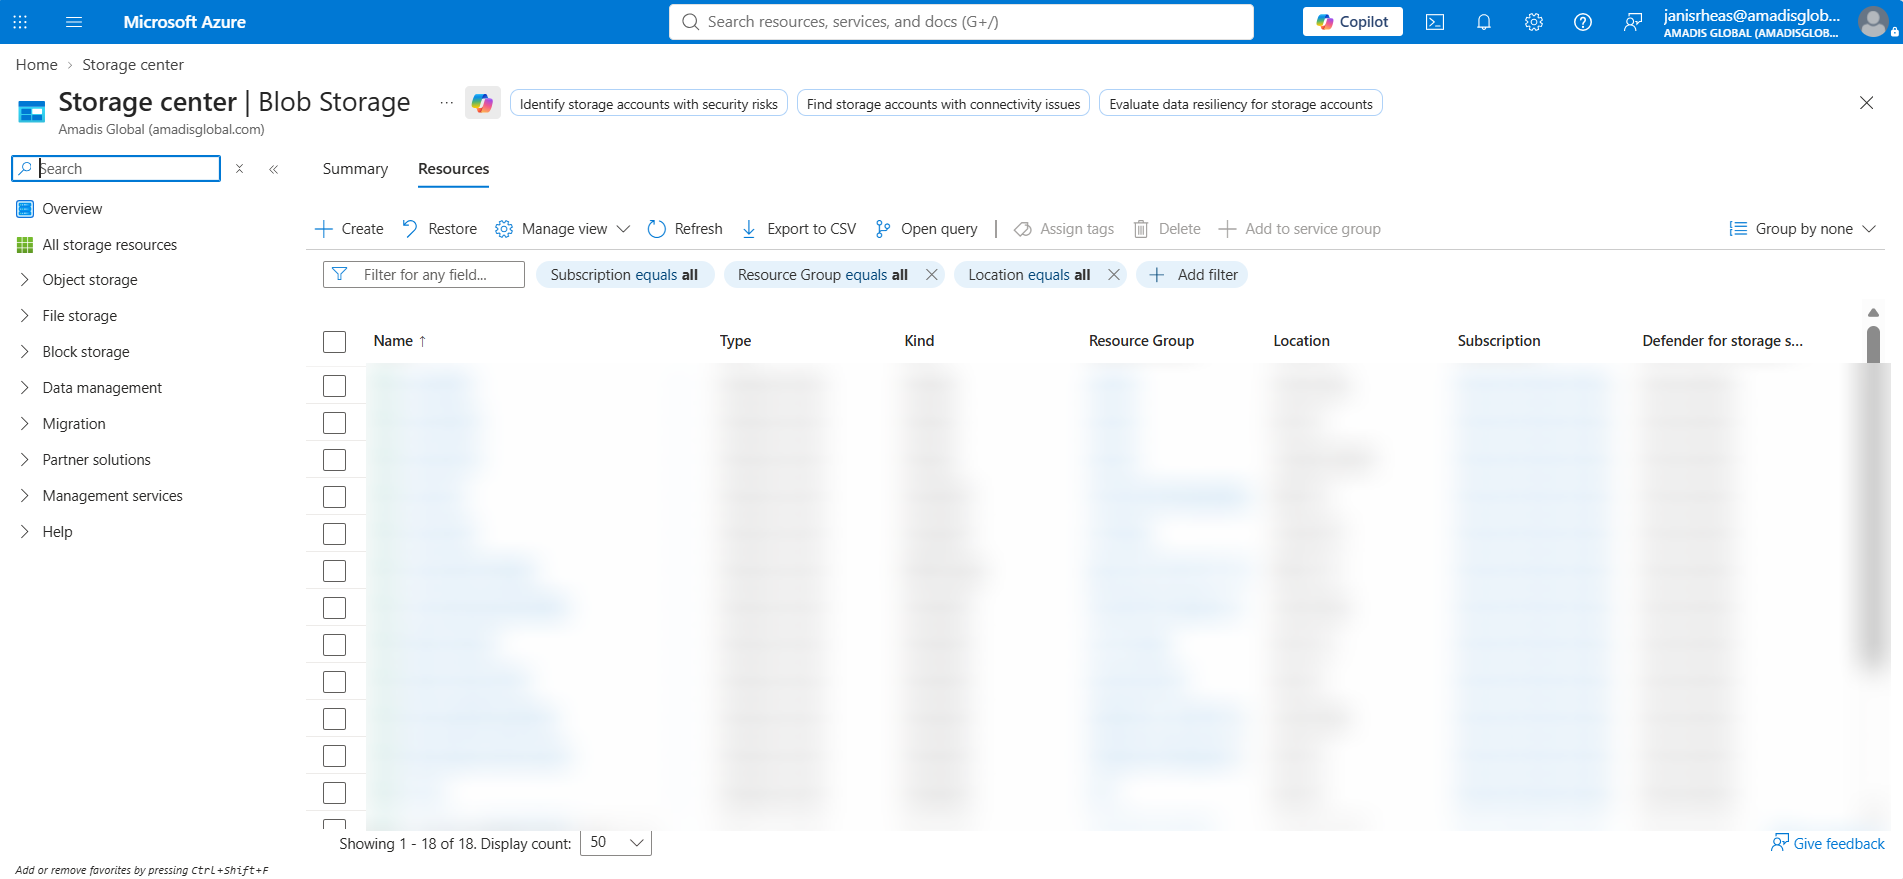Expand Data management in the sidebar
The height and width of the screenshot is (879, 1903).
coord(25,388)
